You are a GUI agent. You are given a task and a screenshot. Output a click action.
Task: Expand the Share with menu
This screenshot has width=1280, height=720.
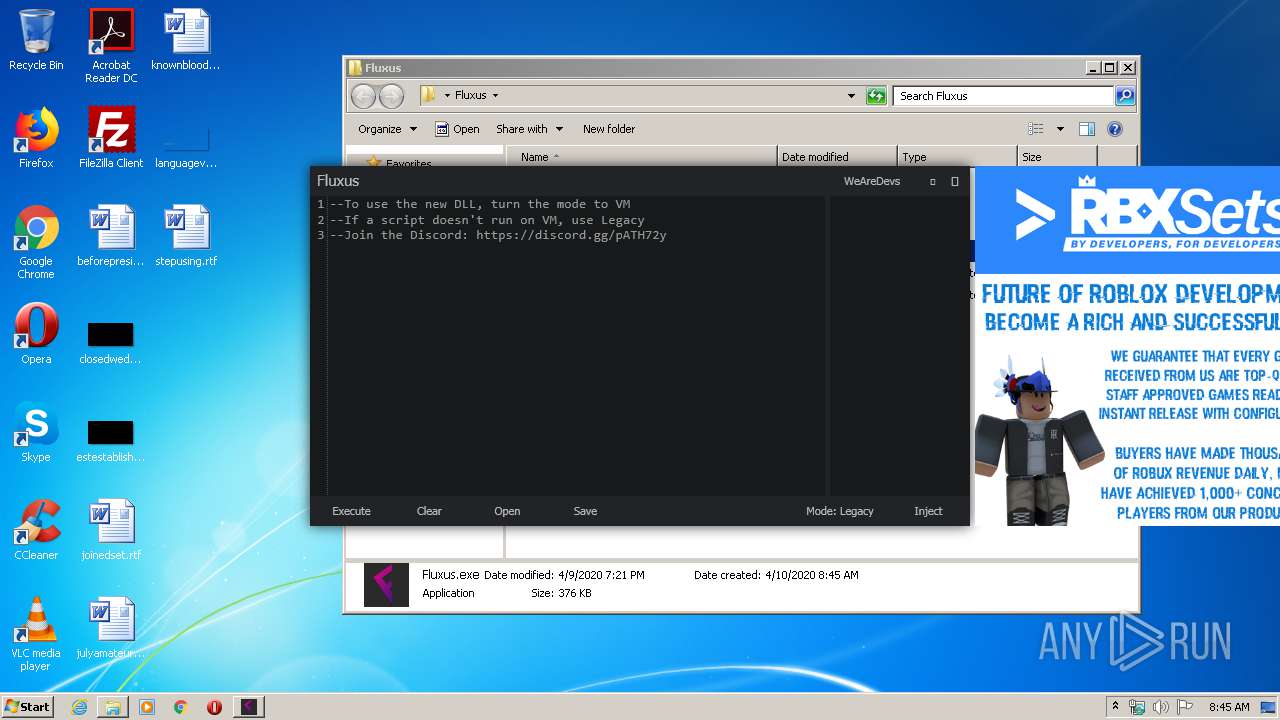(530, 129)
